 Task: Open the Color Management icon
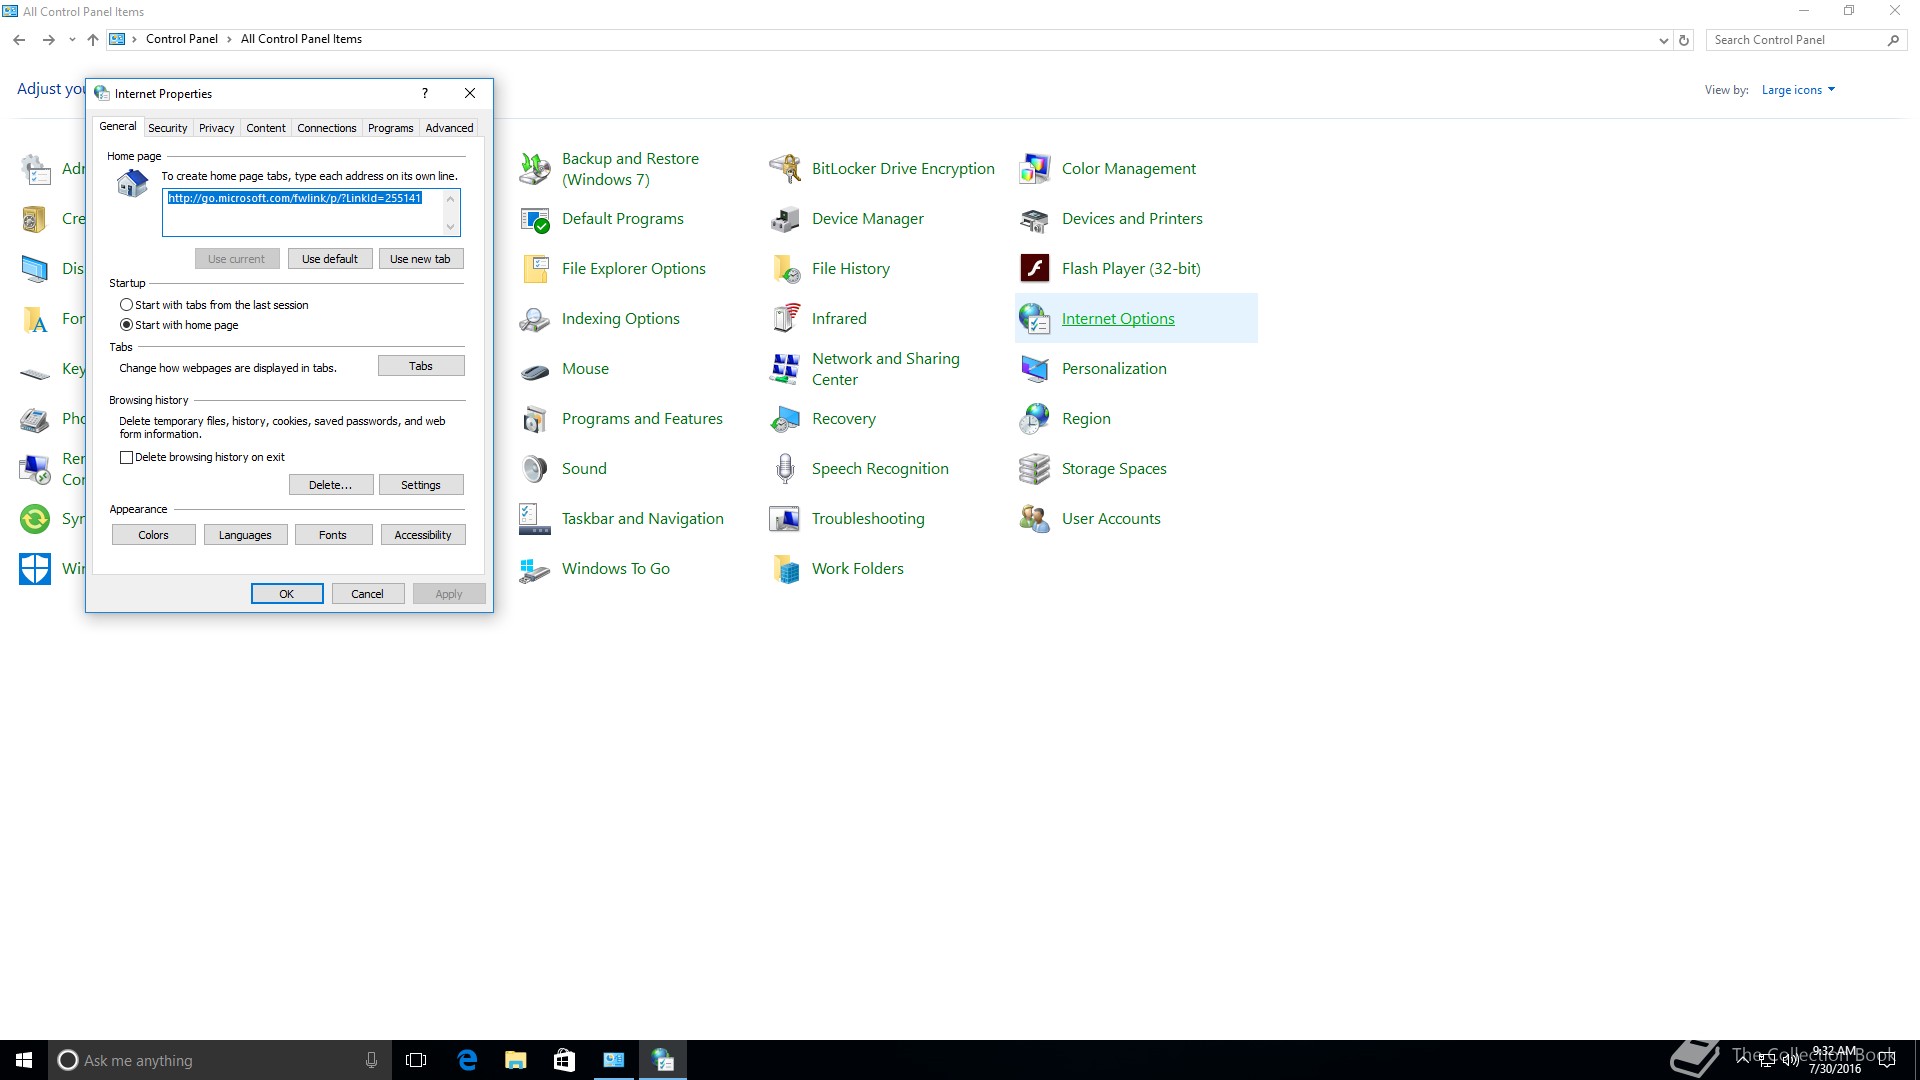click(1035, 169)
